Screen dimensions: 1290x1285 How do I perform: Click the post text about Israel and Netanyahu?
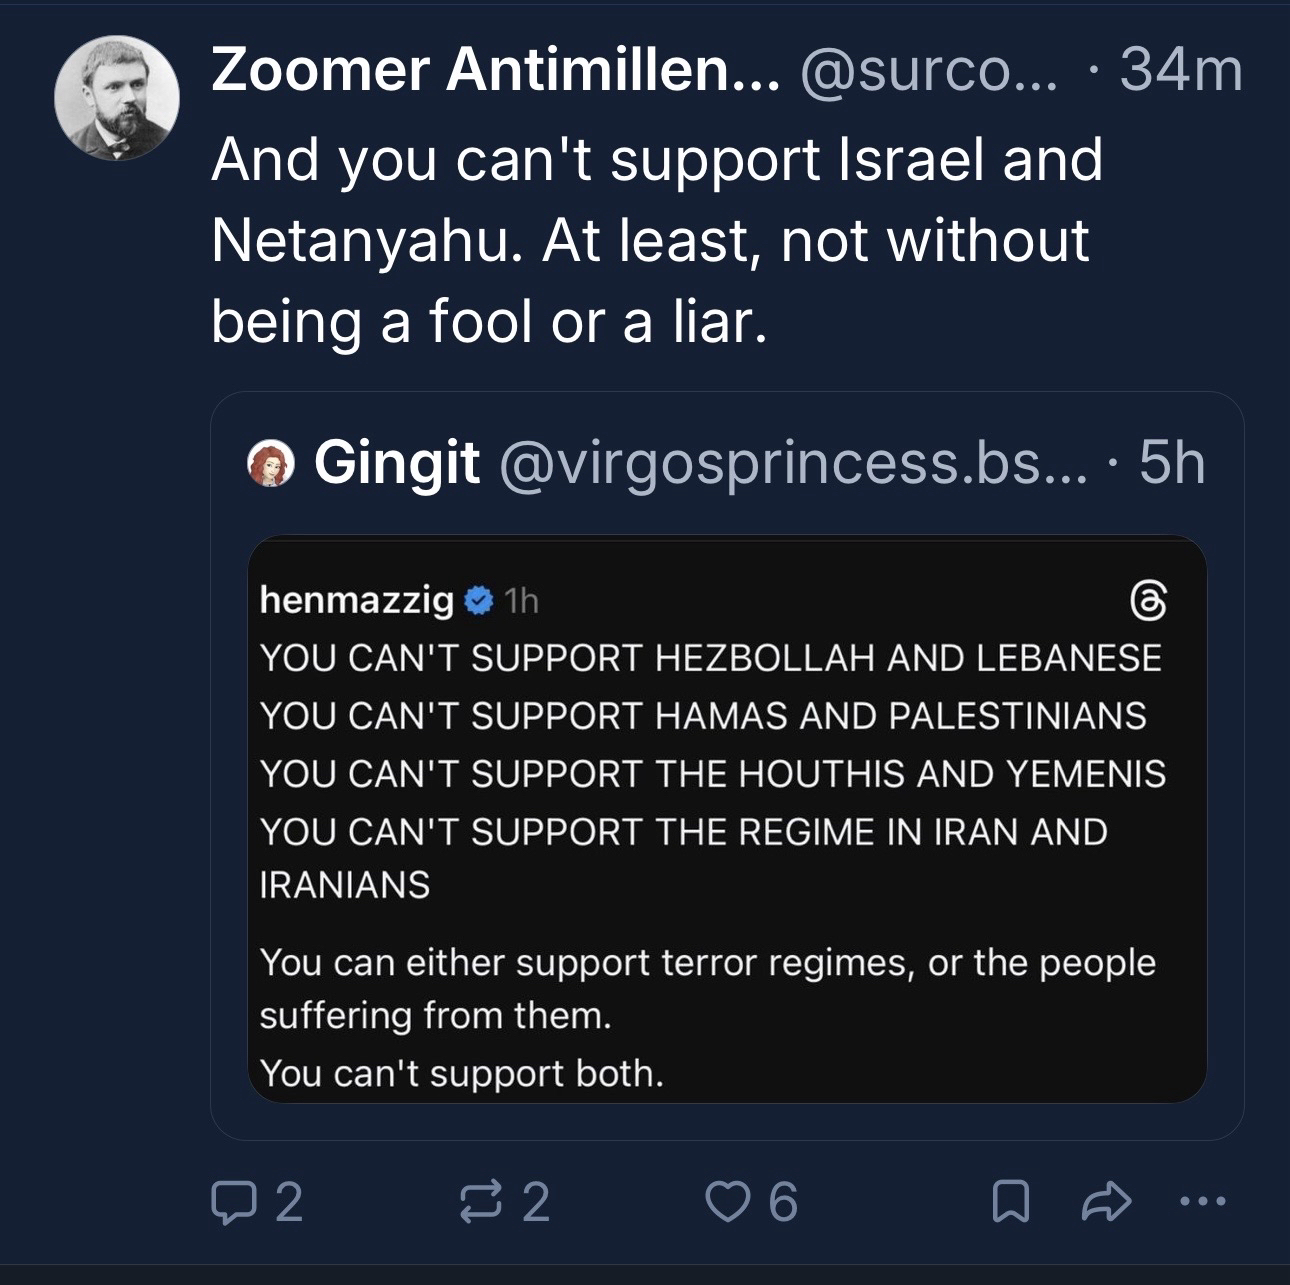657,240
